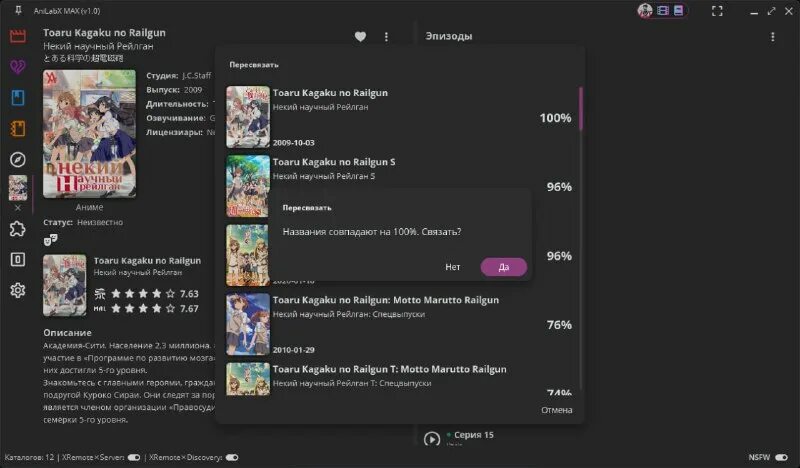This screenshot has height=468, width=800.
Task: Click the Студия value J.C.Staff
Action: click(x=196, y=76)
